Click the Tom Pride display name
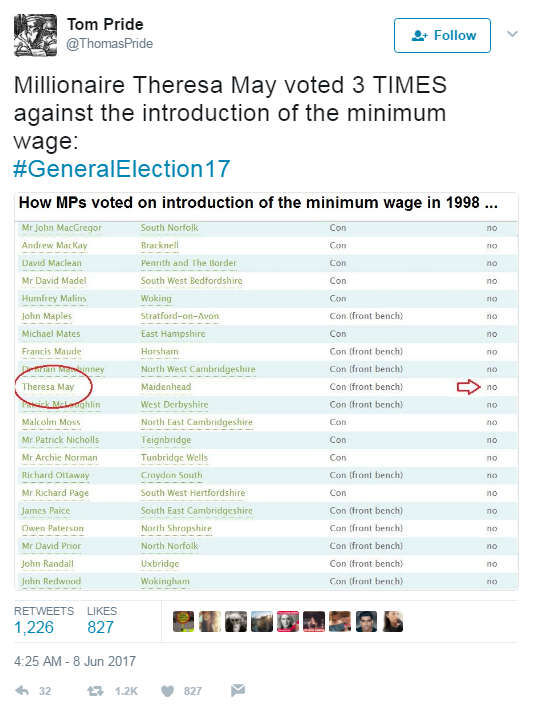The image size is (537, 706). [105, 24]
